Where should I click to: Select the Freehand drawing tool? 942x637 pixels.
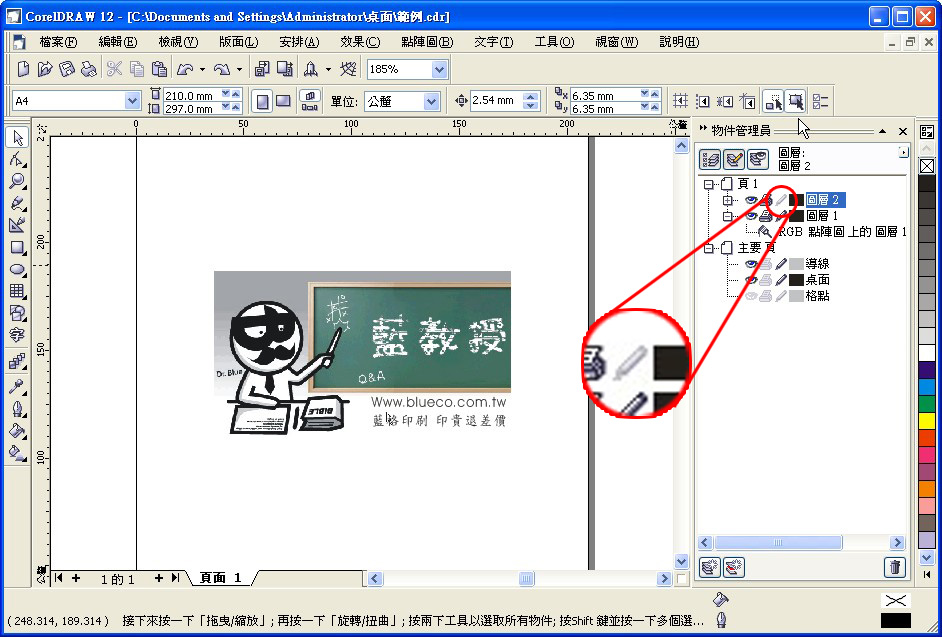click(17, 203)
